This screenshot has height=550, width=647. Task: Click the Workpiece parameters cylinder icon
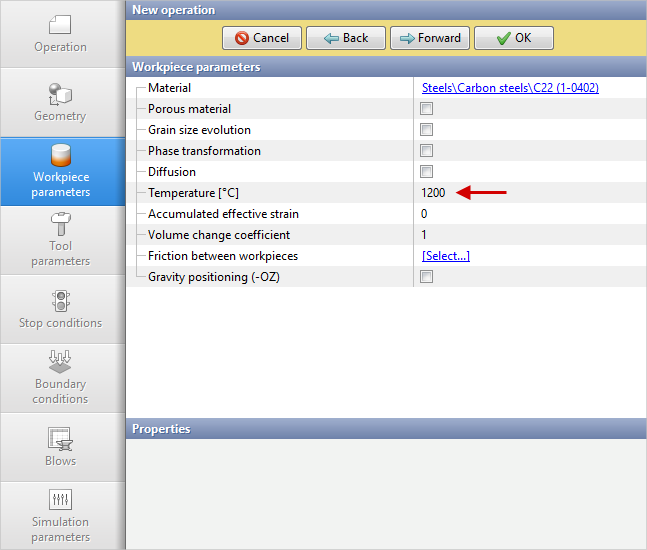tap(60, 156)
